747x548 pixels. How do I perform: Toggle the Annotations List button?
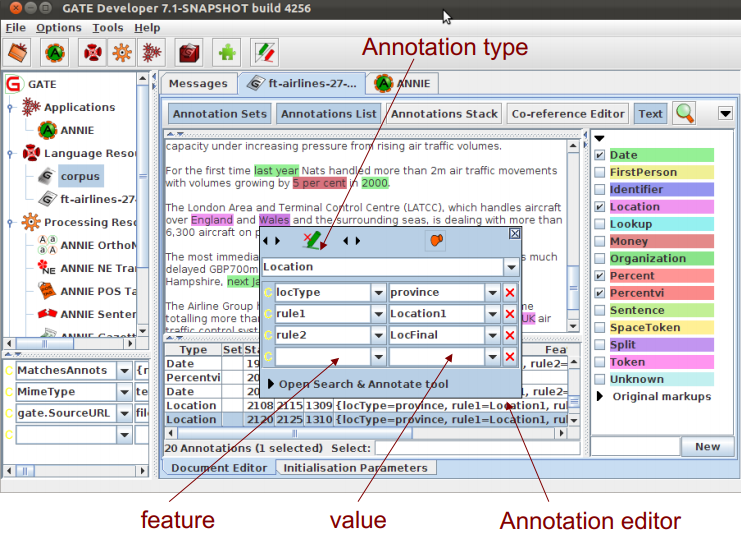click(x=329, y=114)
